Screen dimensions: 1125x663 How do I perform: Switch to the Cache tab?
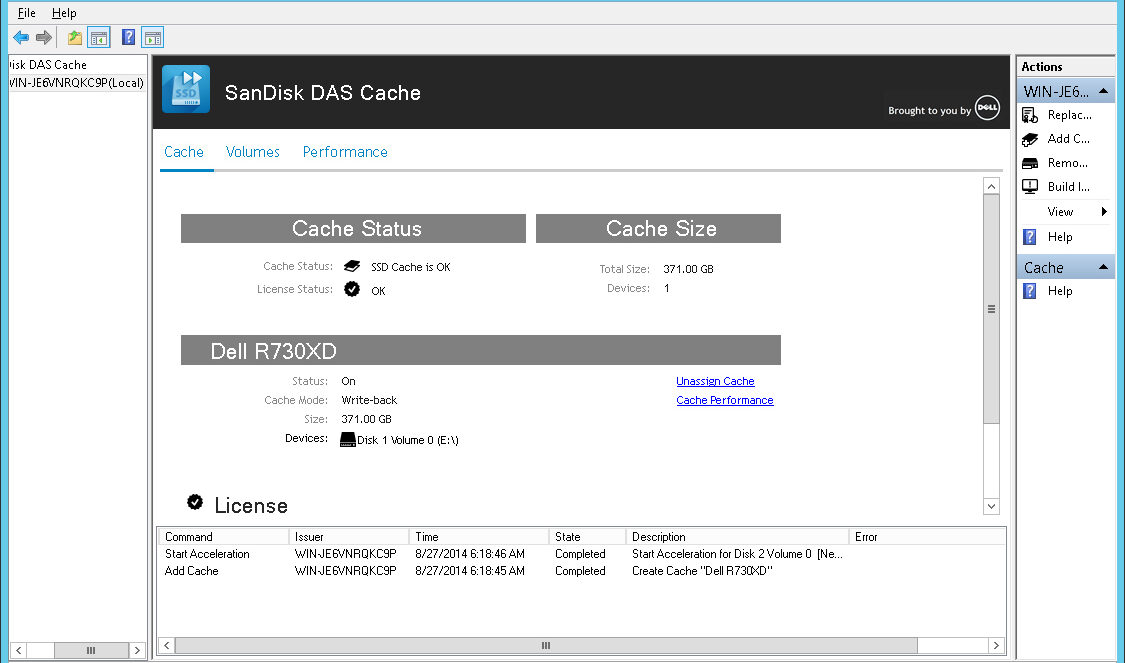click(x=184, y=152)
